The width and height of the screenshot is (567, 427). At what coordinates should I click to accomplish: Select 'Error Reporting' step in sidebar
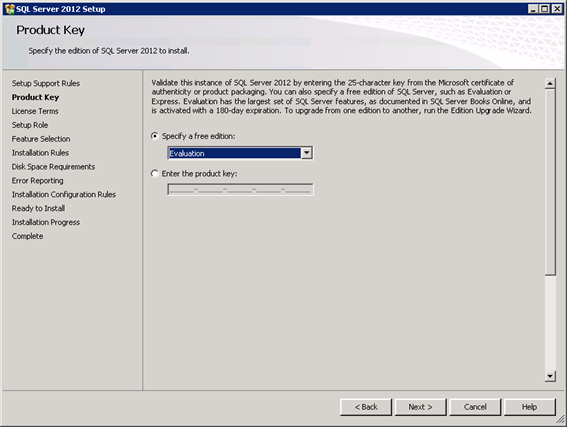coord(37,180)
